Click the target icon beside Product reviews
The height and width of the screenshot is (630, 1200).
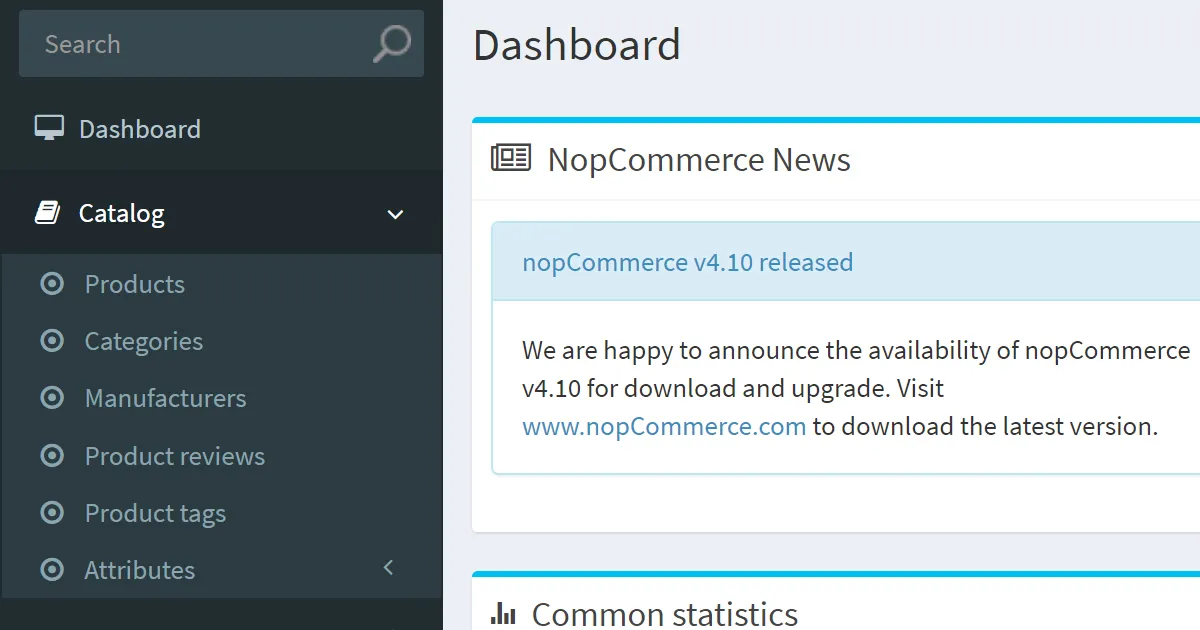(x=52, y=456)
